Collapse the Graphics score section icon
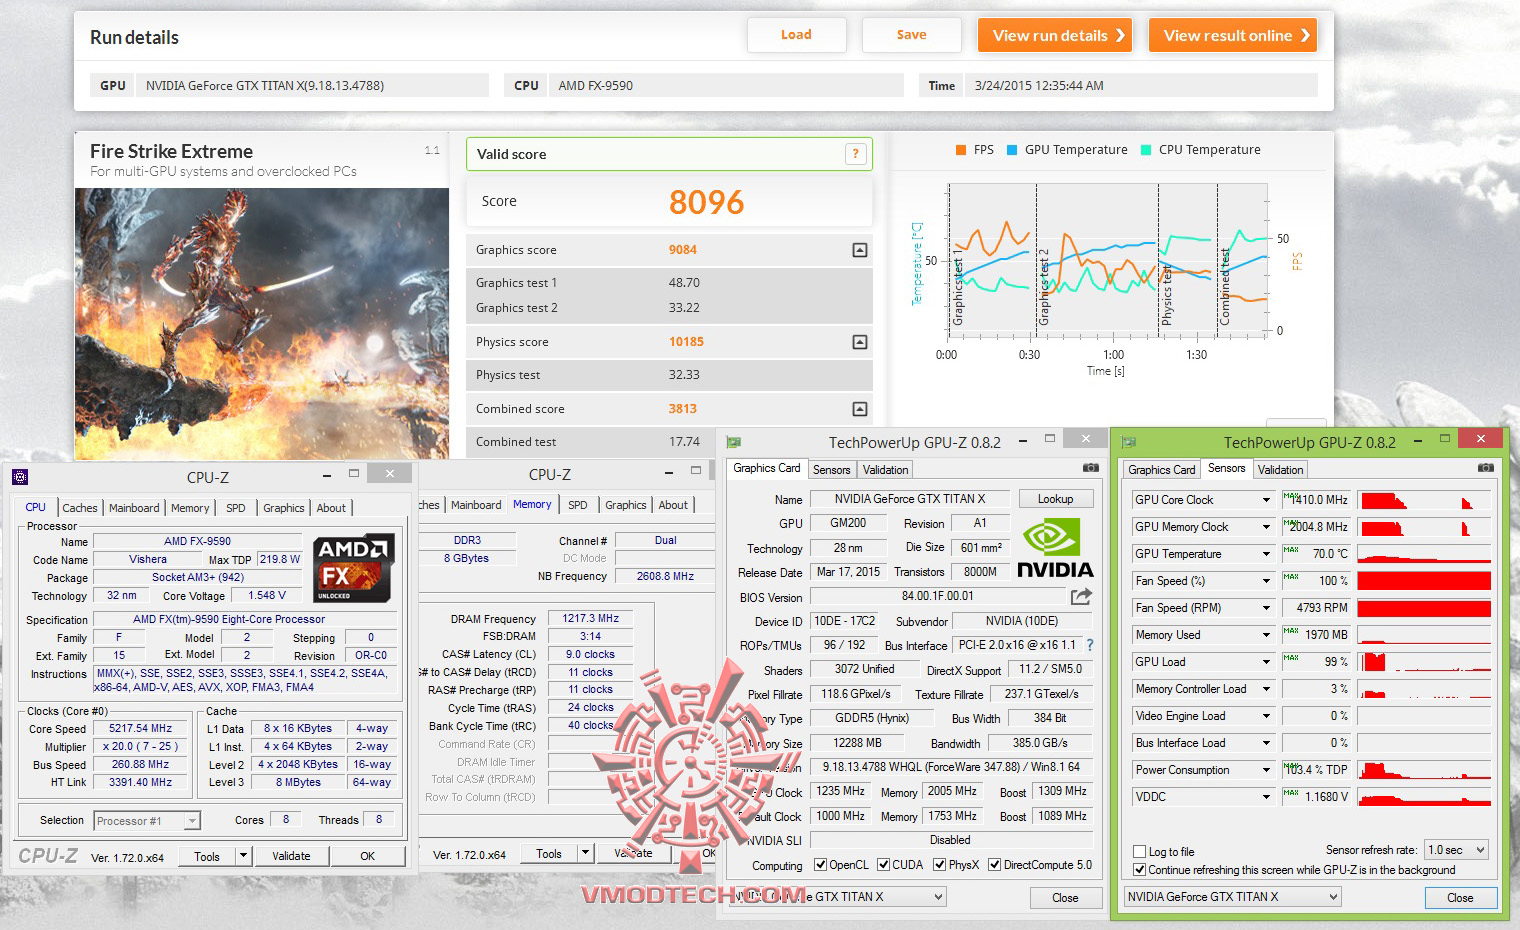Image resolution: width=1520 pixels, height=930 pixels. point(859,250)
